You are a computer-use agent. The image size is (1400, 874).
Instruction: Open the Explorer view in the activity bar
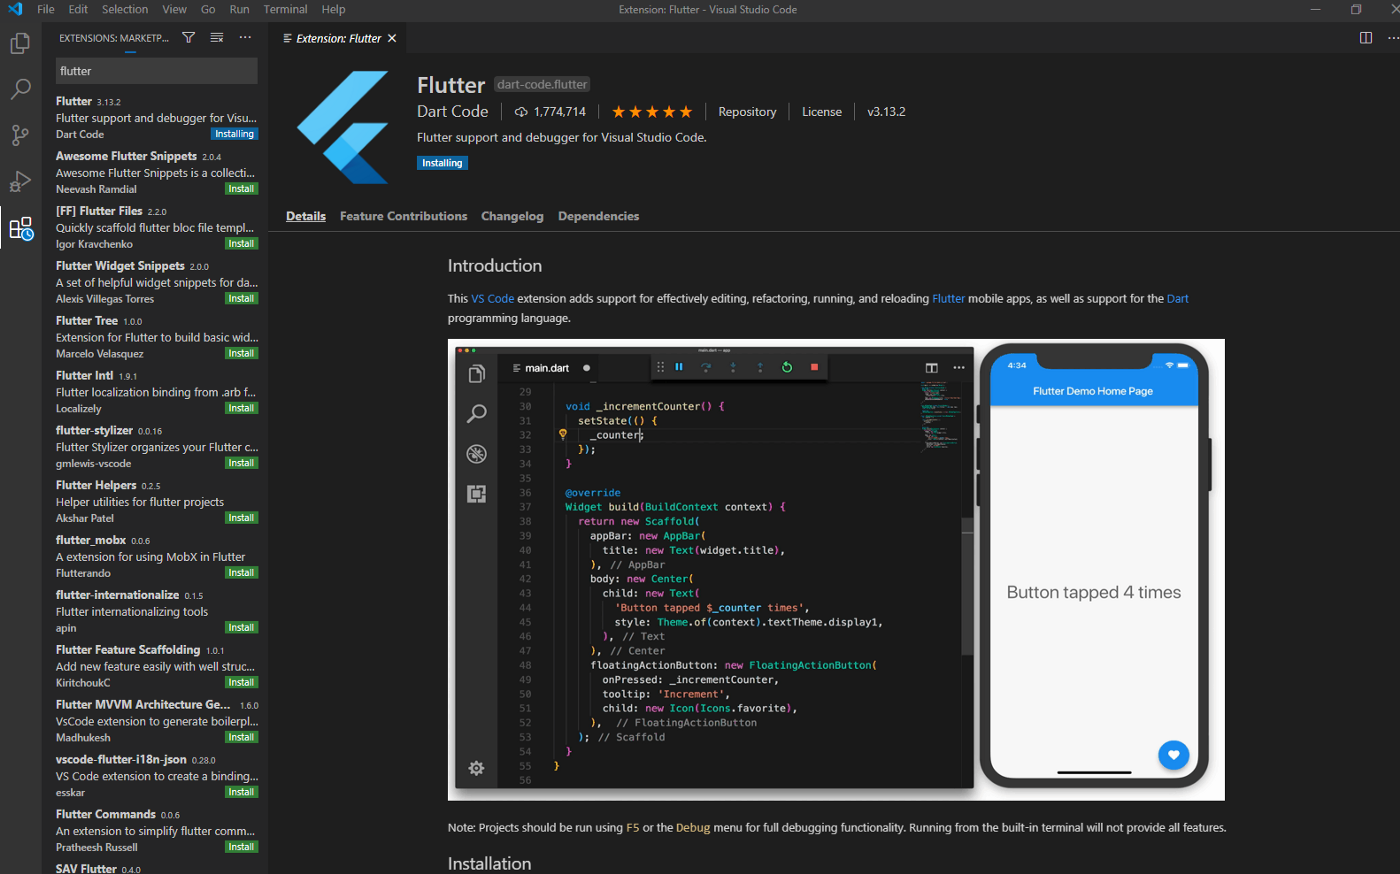point(20,44)
